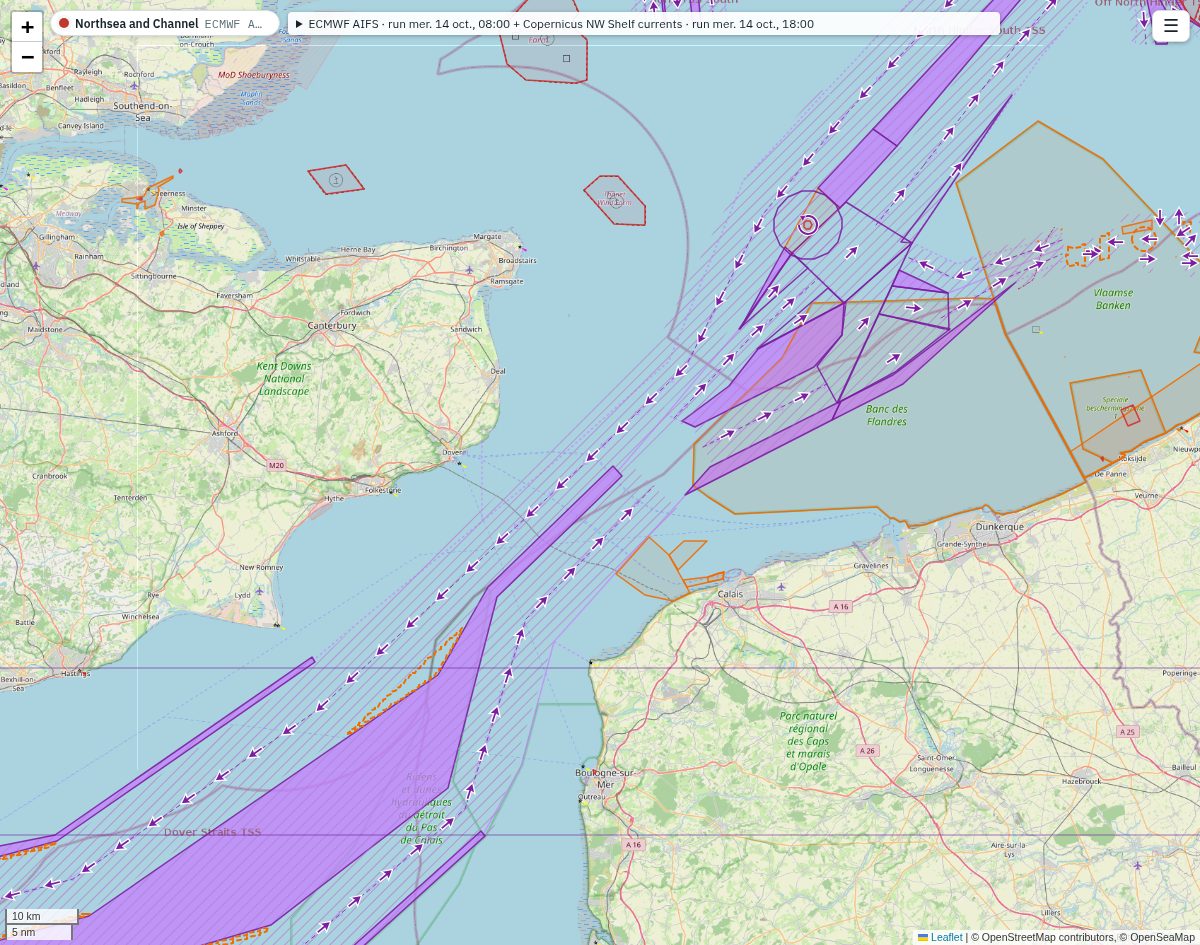The image size is (1200, 945).
Task: Click the Faversham town label
Action: (235, 295)
